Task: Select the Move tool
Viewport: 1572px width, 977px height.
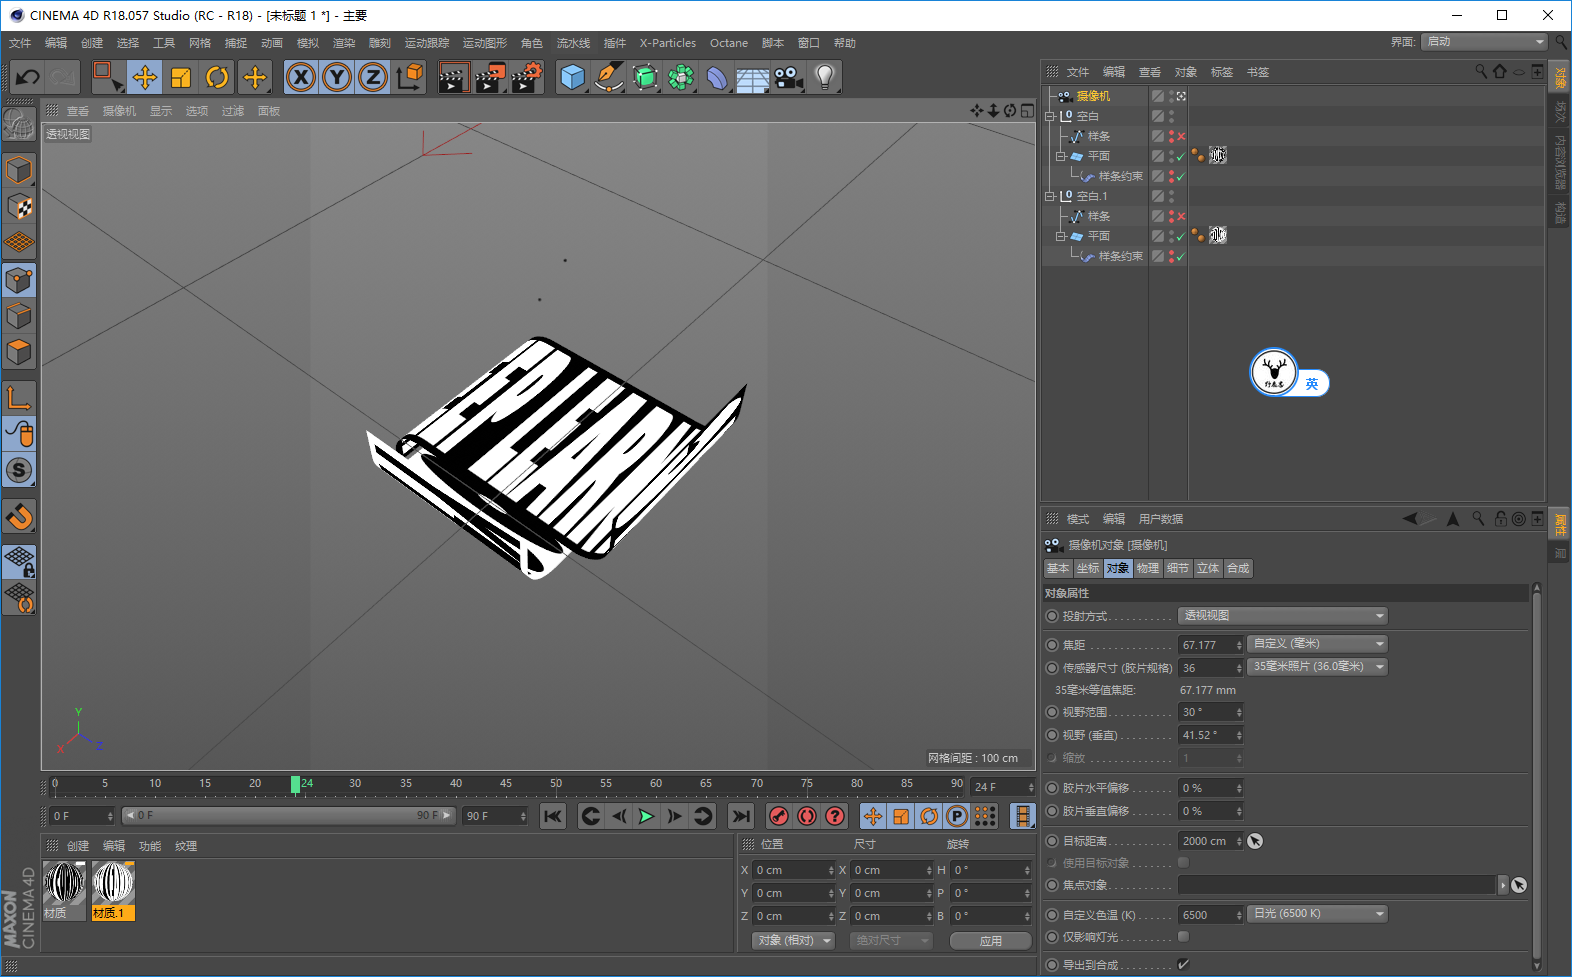Action: [145, 77]
